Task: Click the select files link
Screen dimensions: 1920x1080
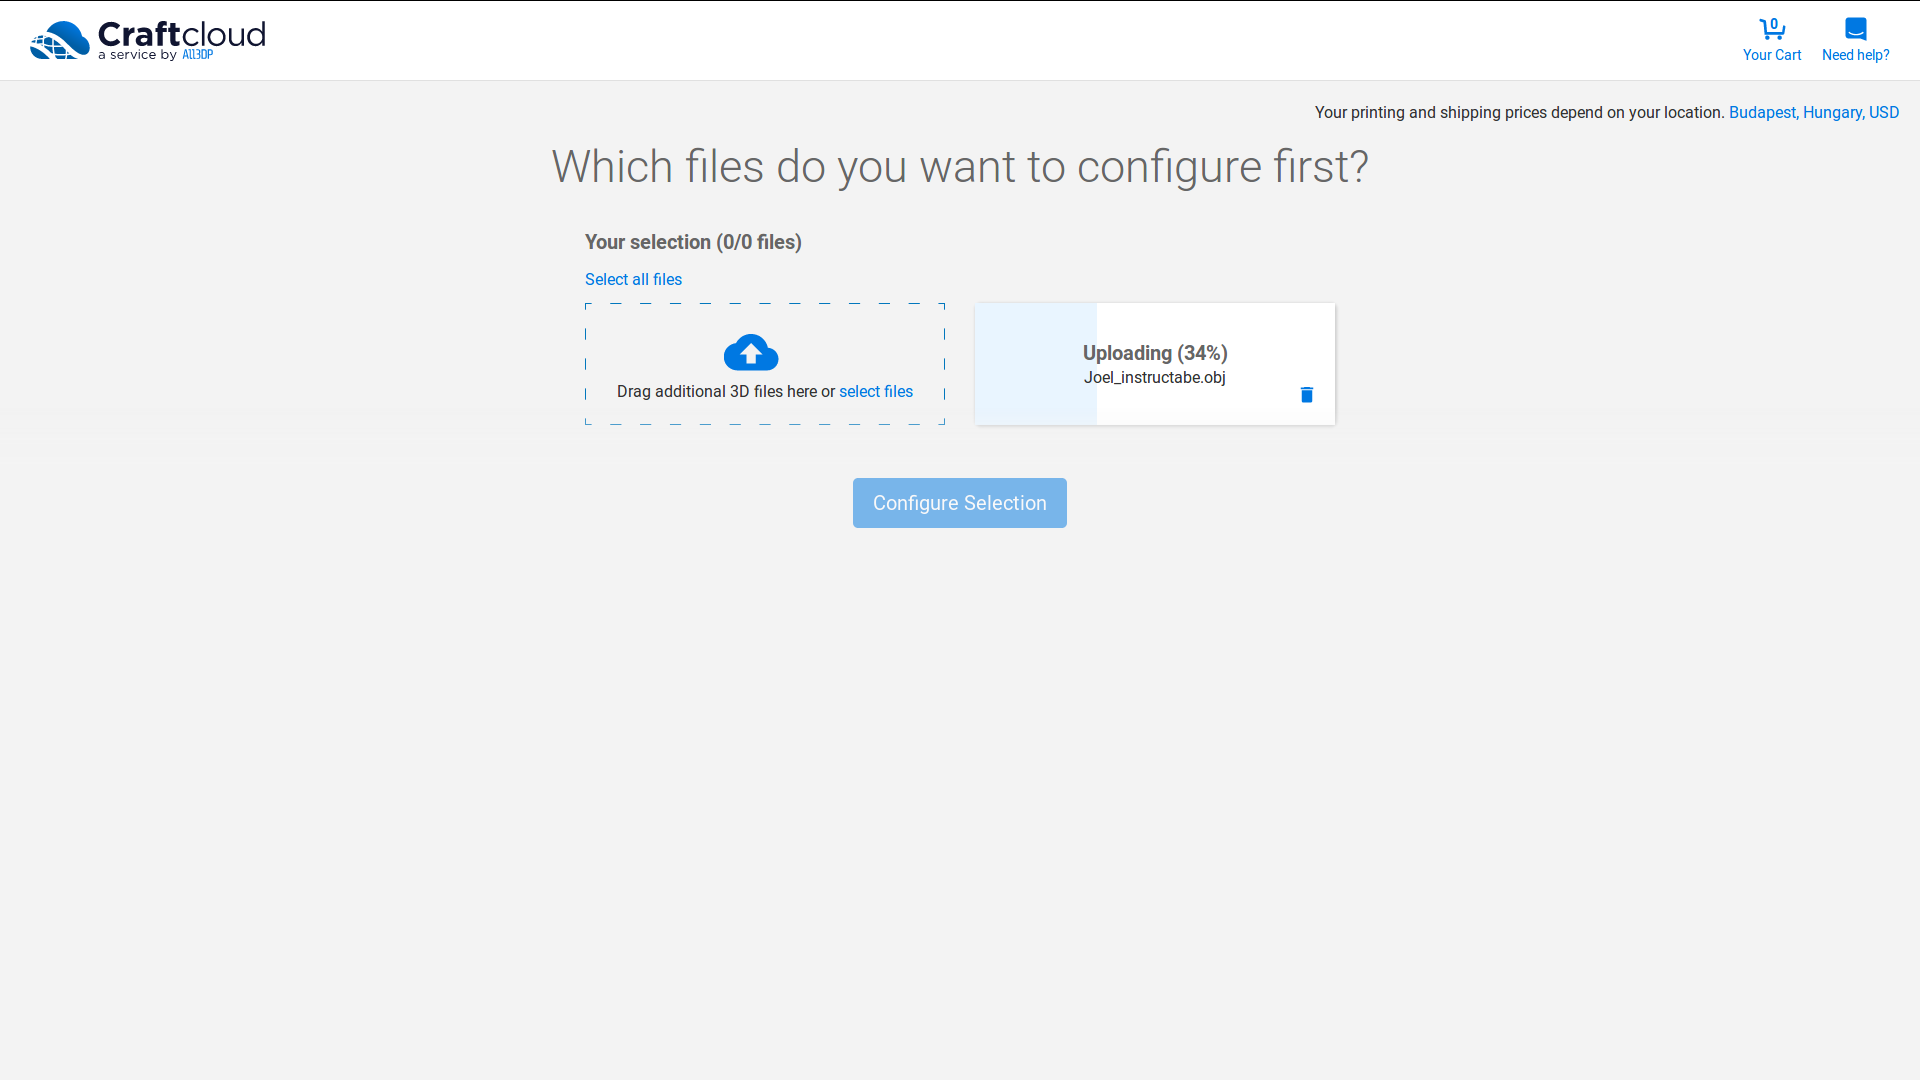Action: point(876,392)
